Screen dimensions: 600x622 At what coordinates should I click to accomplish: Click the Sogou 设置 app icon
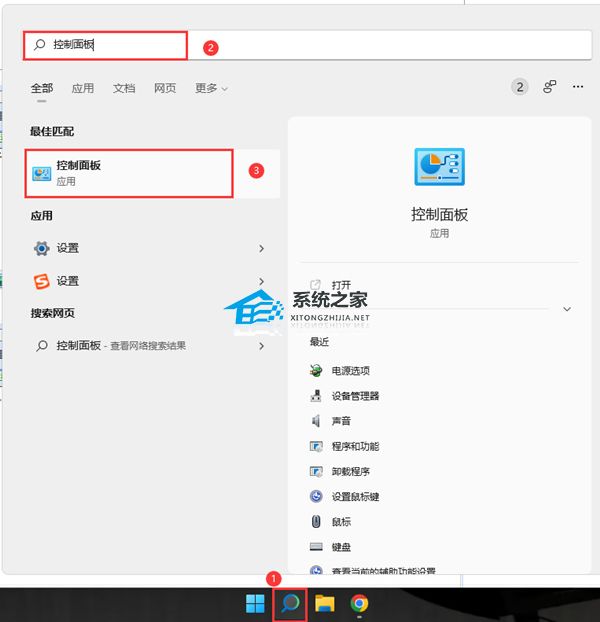[x=42, y=281]
